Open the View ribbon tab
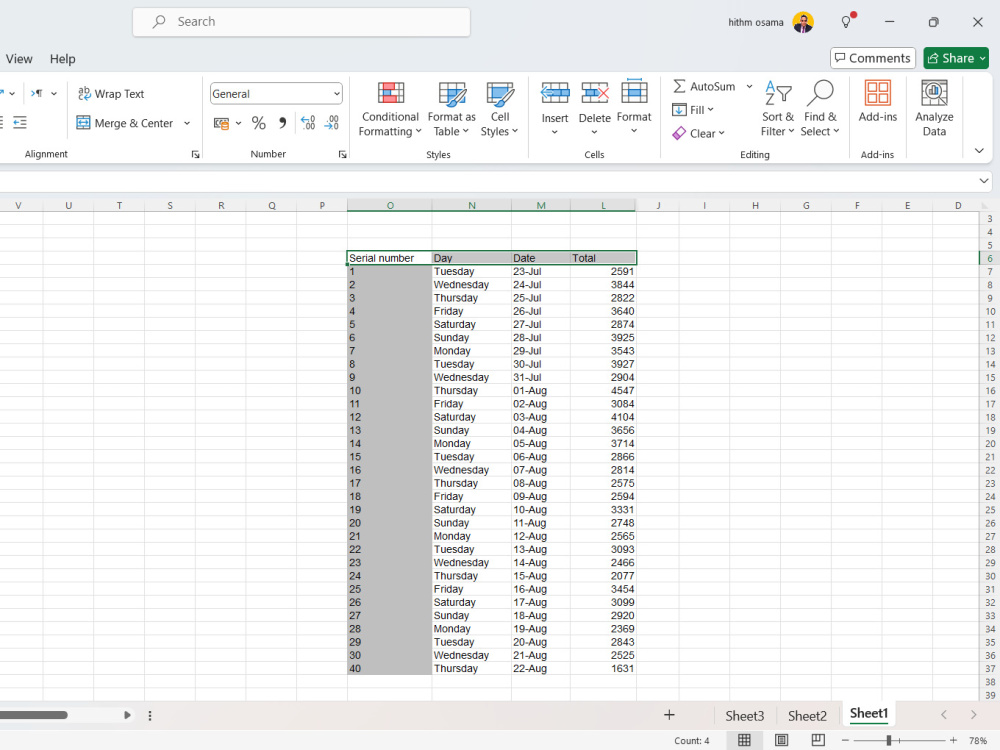Viewport: 1000px width, 750px height. tap(18, 59)
